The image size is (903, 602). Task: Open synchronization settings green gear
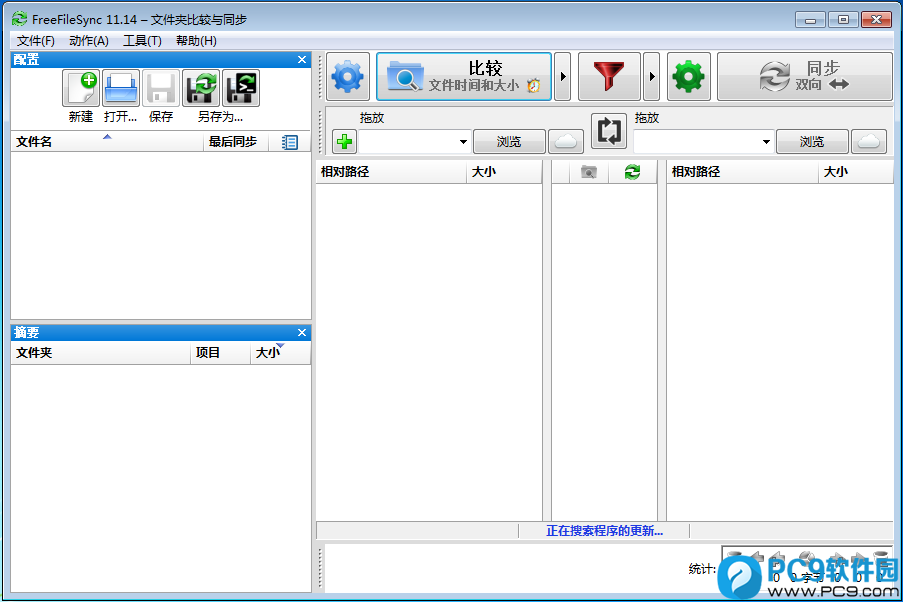689,77
